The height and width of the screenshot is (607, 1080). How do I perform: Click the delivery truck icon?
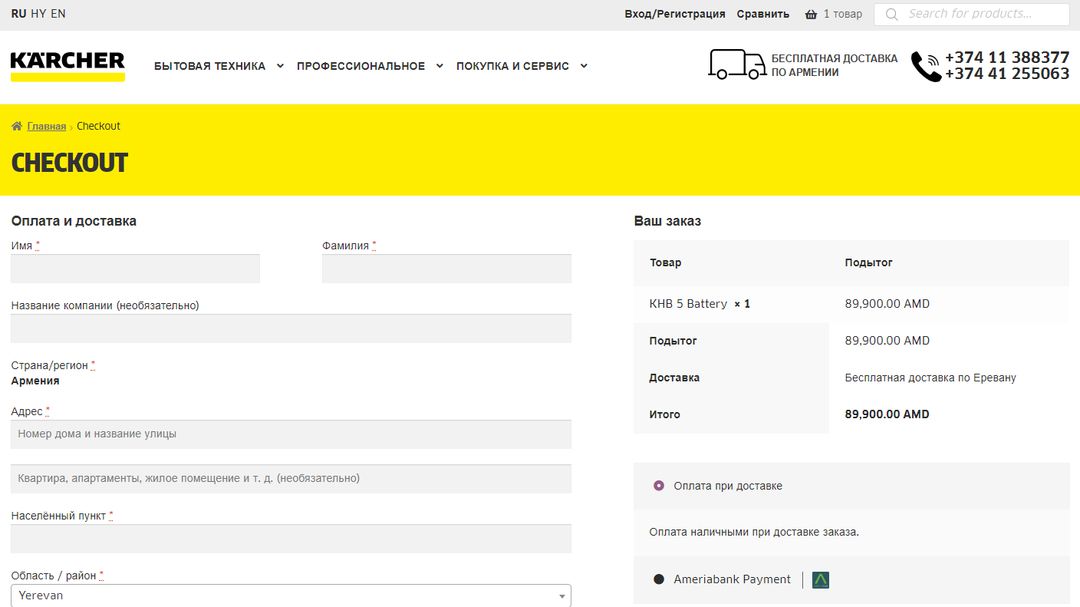(737, 65)
